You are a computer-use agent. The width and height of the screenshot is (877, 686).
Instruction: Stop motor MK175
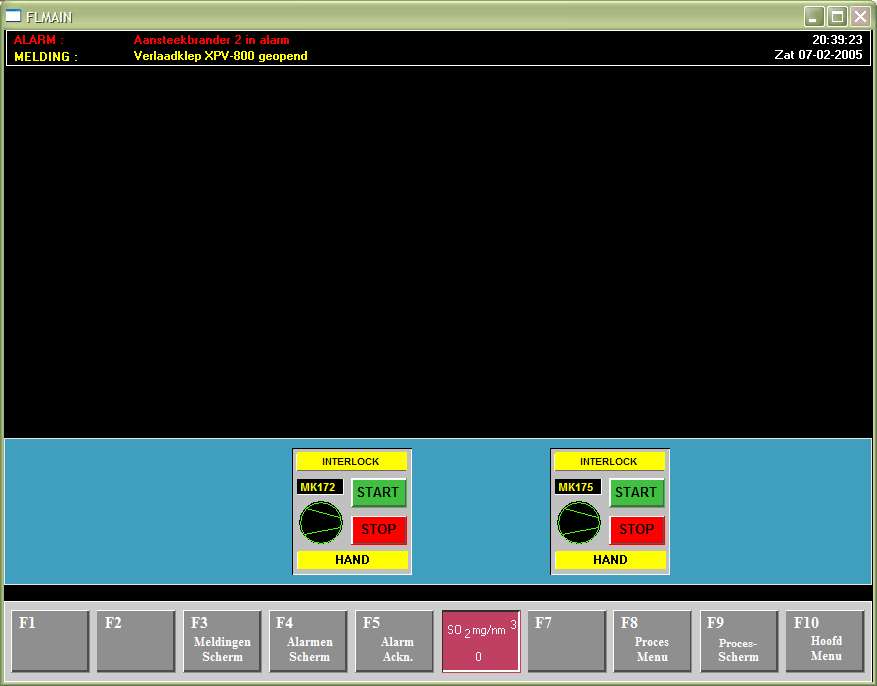(636, 530)
